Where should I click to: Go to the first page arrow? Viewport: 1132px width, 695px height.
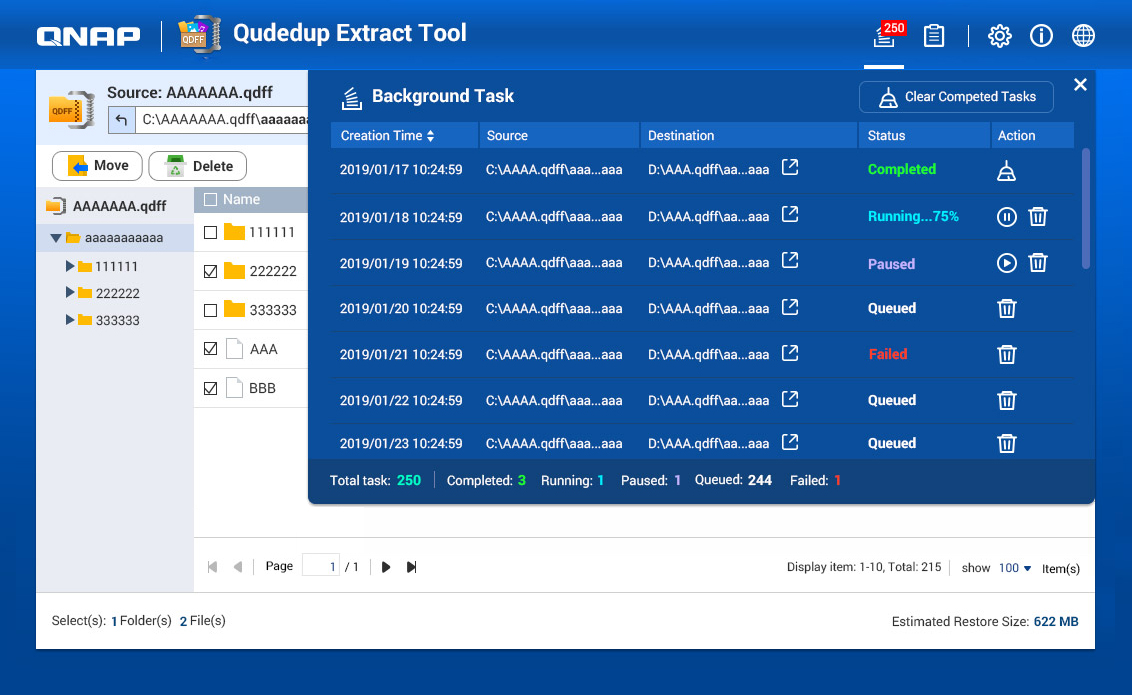pos(212,567)
